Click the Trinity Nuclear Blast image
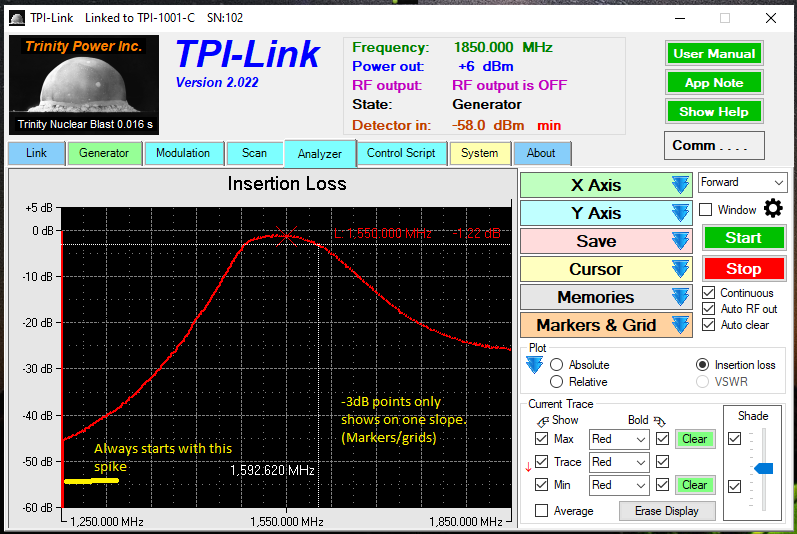The height and width of the screenshot is (534, 797). (x=84, y=85)
